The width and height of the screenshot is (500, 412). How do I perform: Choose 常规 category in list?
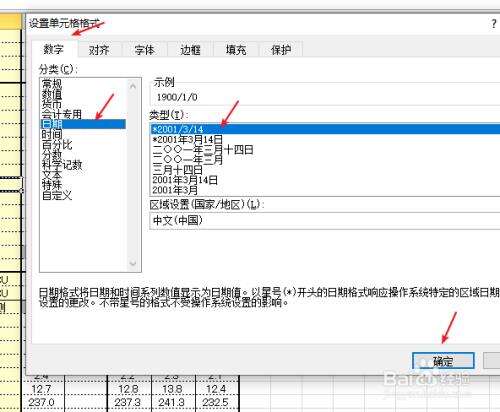pyautogui.click(x=52, y=84)
